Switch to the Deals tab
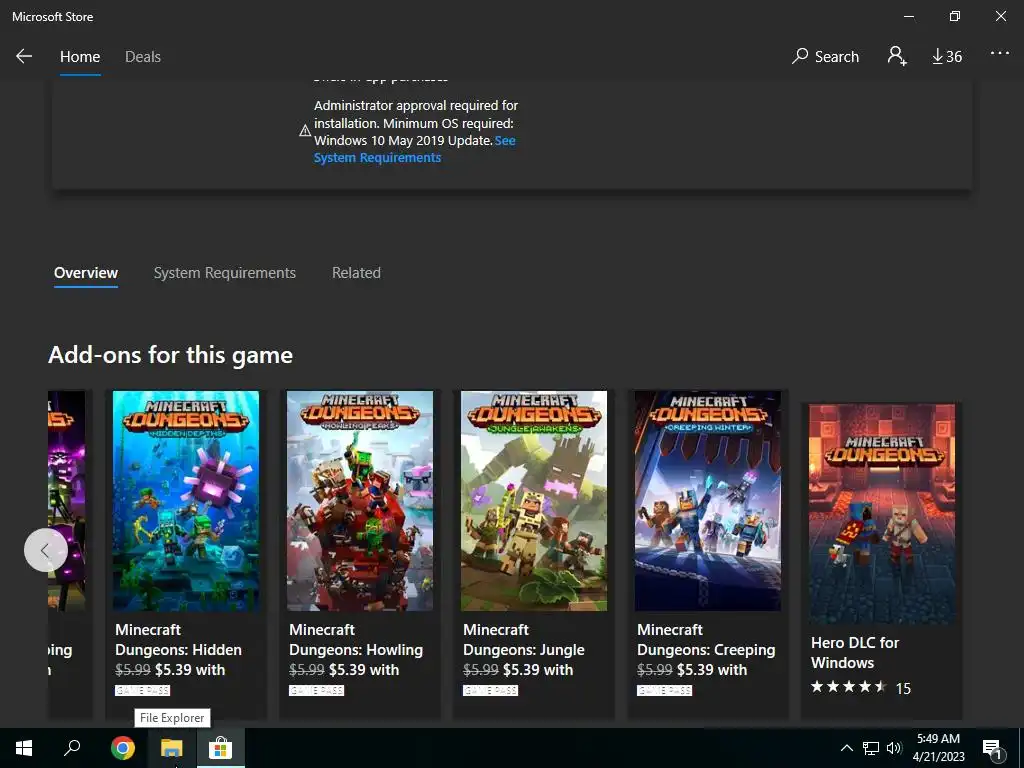This screenshot has height=768, width=1024. (x=143, y=57)
